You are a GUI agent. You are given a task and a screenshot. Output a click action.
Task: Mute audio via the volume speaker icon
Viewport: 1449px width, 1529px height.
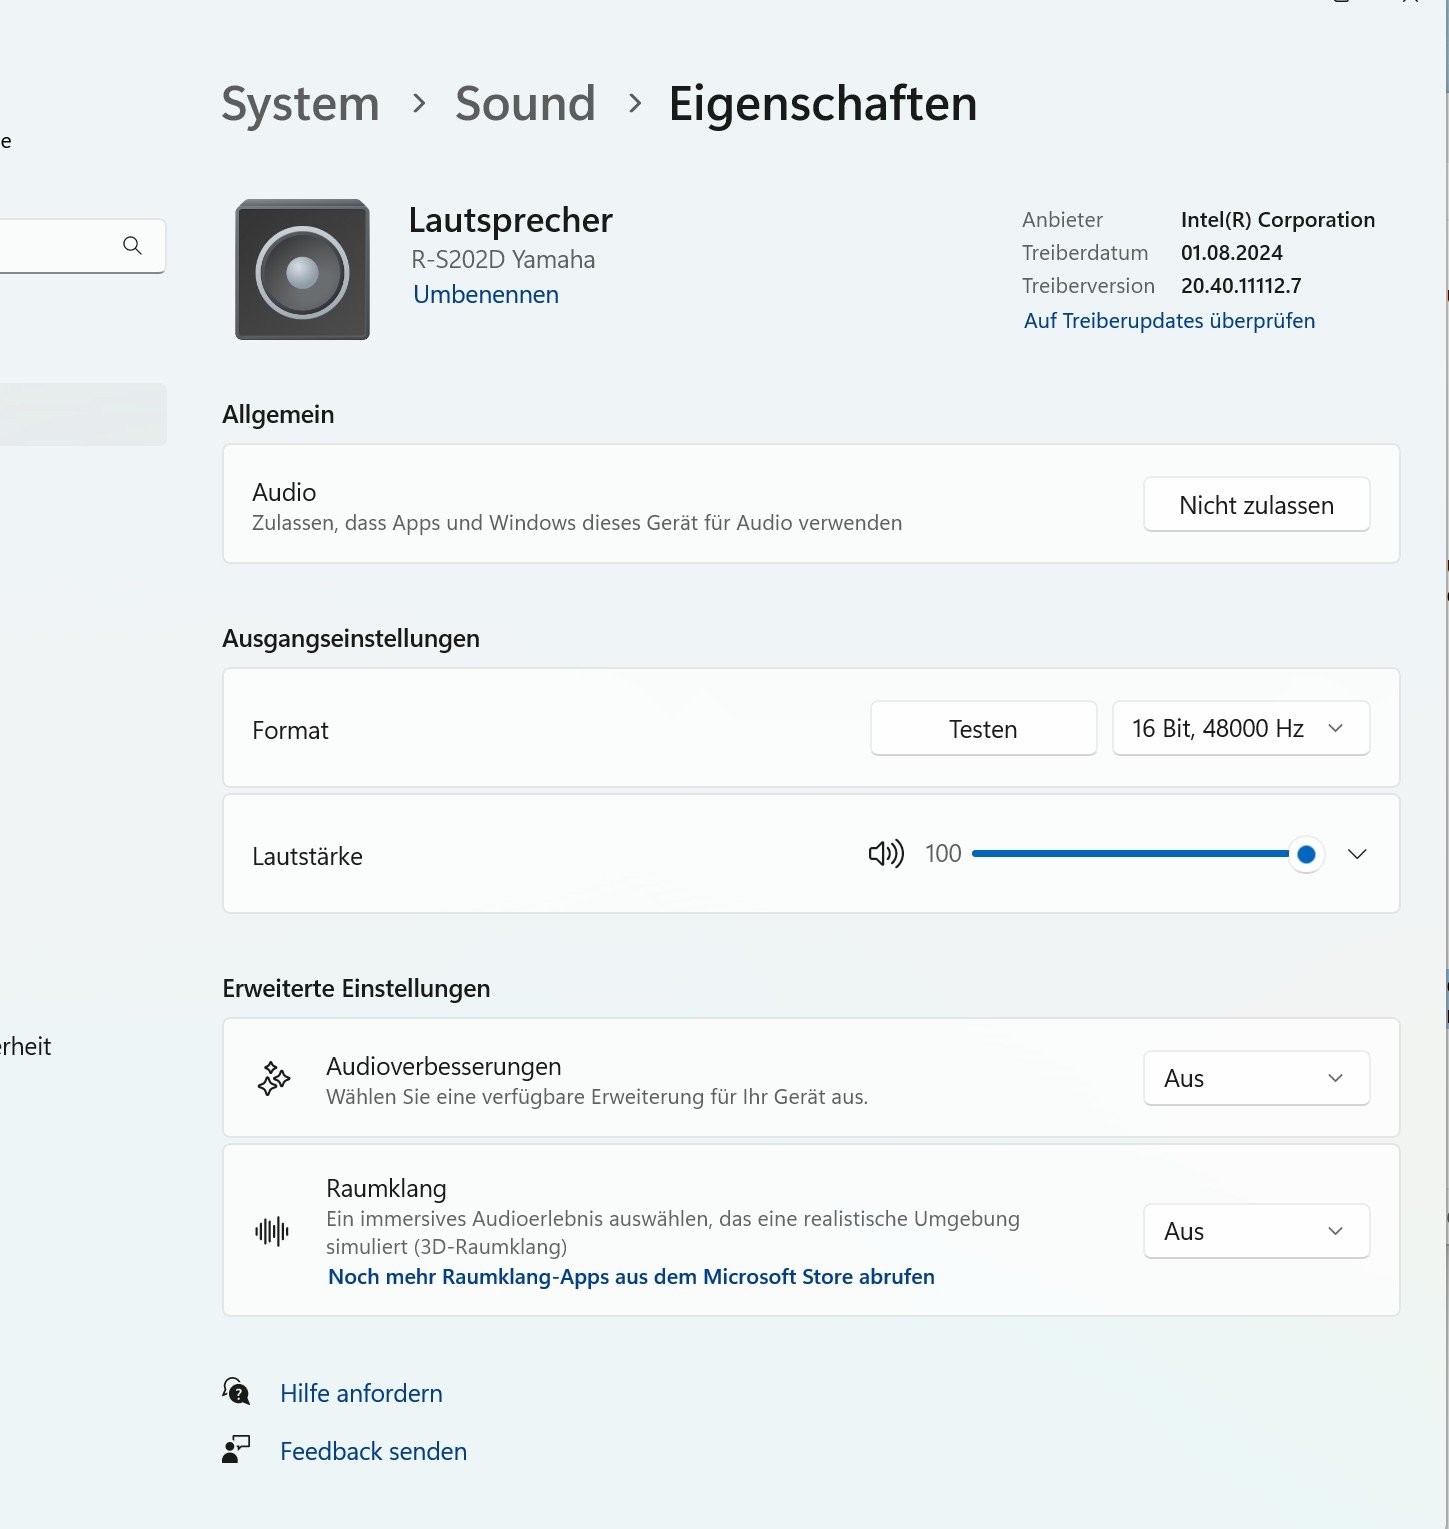[885, 854]
